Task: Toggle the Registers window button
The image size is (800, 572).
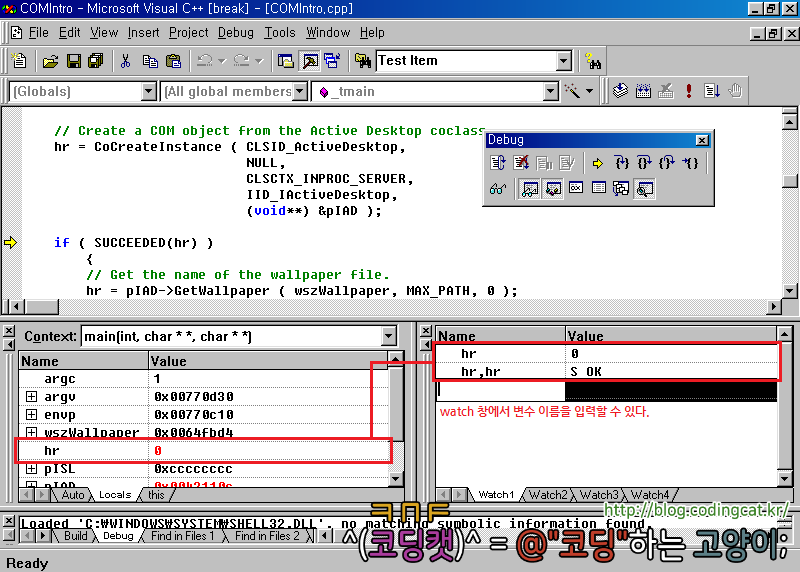Action: pyautogui.click(x=576, y=188)
